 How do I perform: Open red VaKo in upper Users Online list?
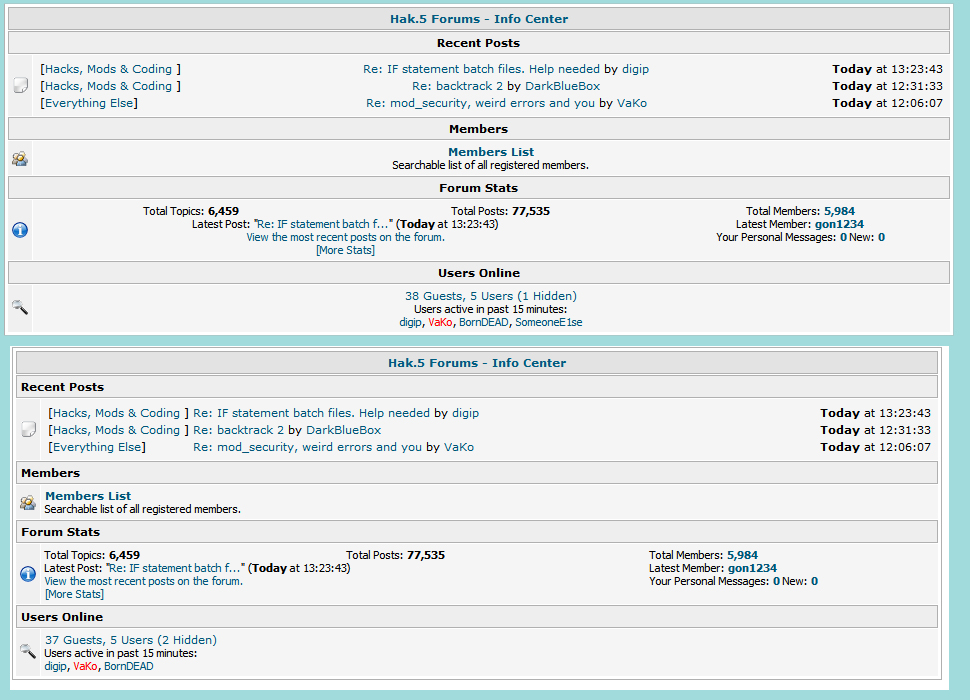coord(440,322)
